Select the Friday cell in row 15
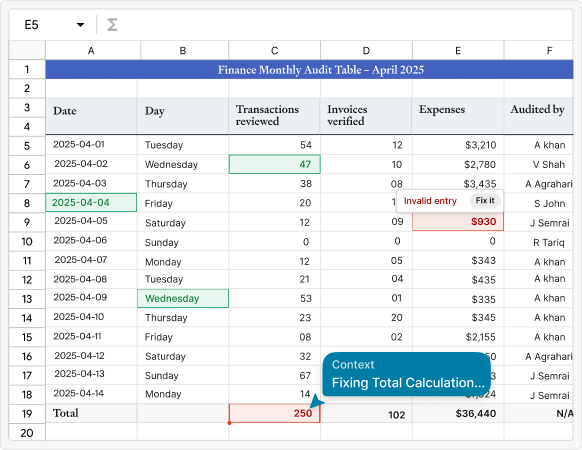Viewport: 582px width, 450px height. pos(183,337)
